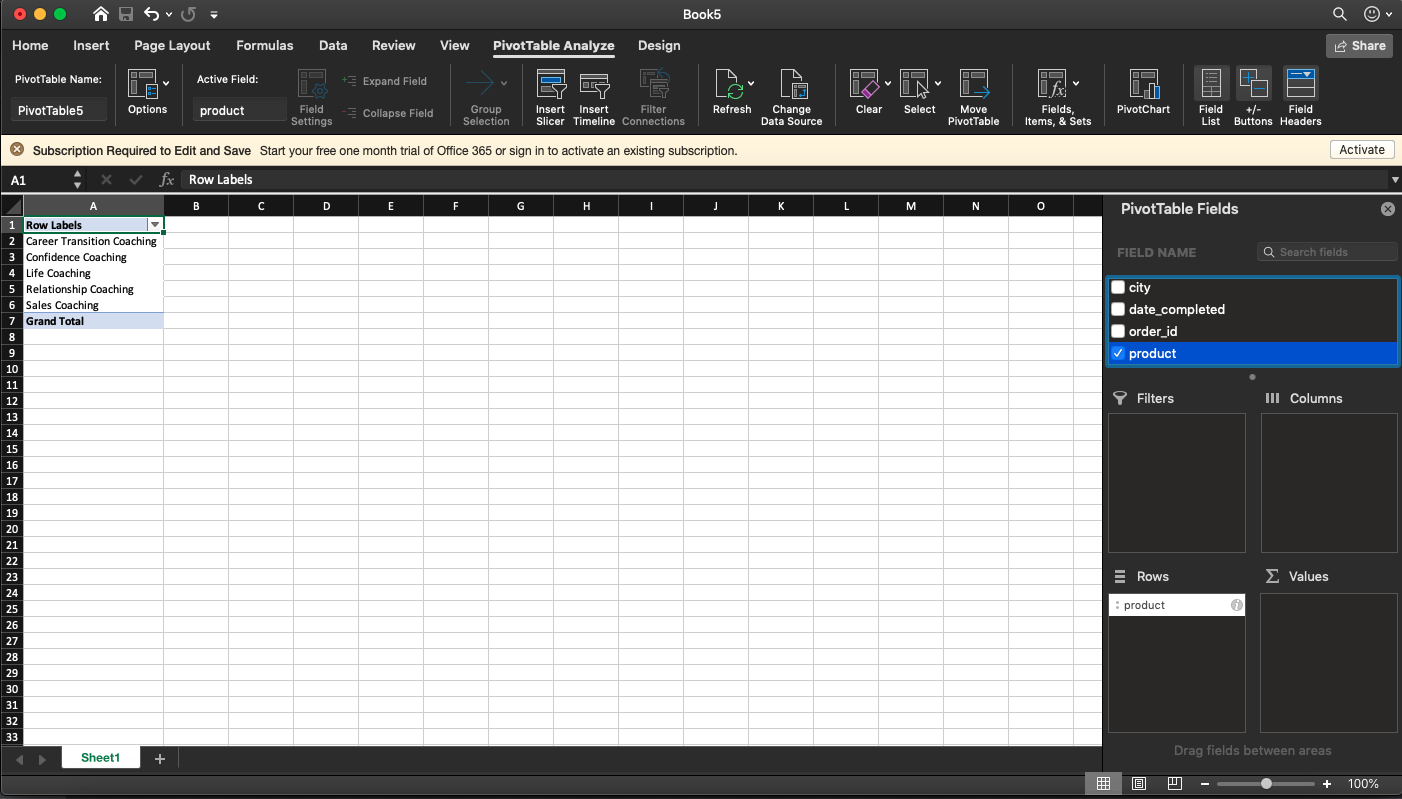Click the PivotTable Name input field
This screenshot has width=1402, height=799.
59,110
